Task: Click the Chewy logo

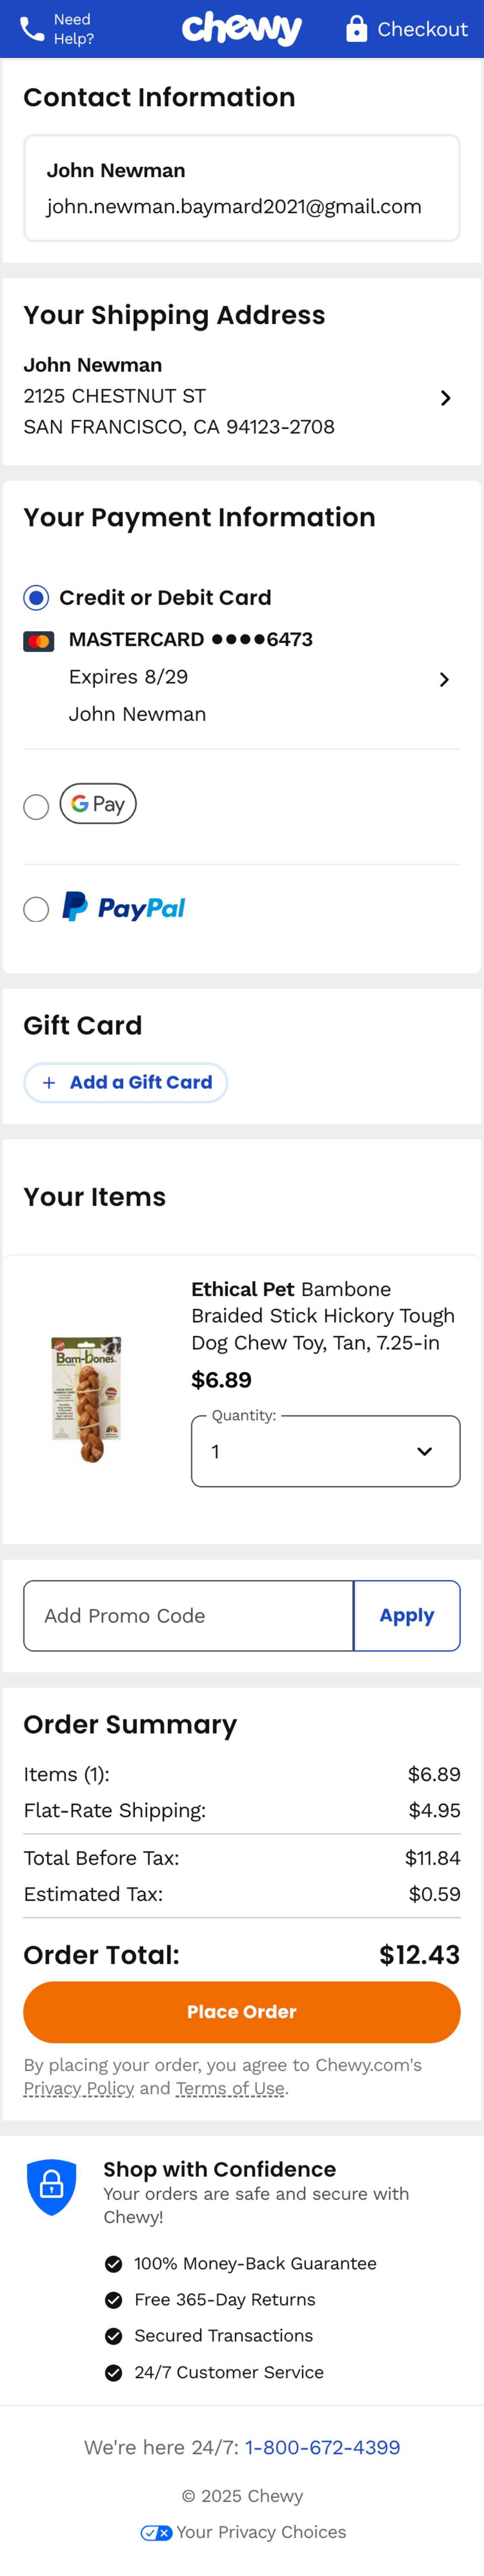Action: pos(242,29)
